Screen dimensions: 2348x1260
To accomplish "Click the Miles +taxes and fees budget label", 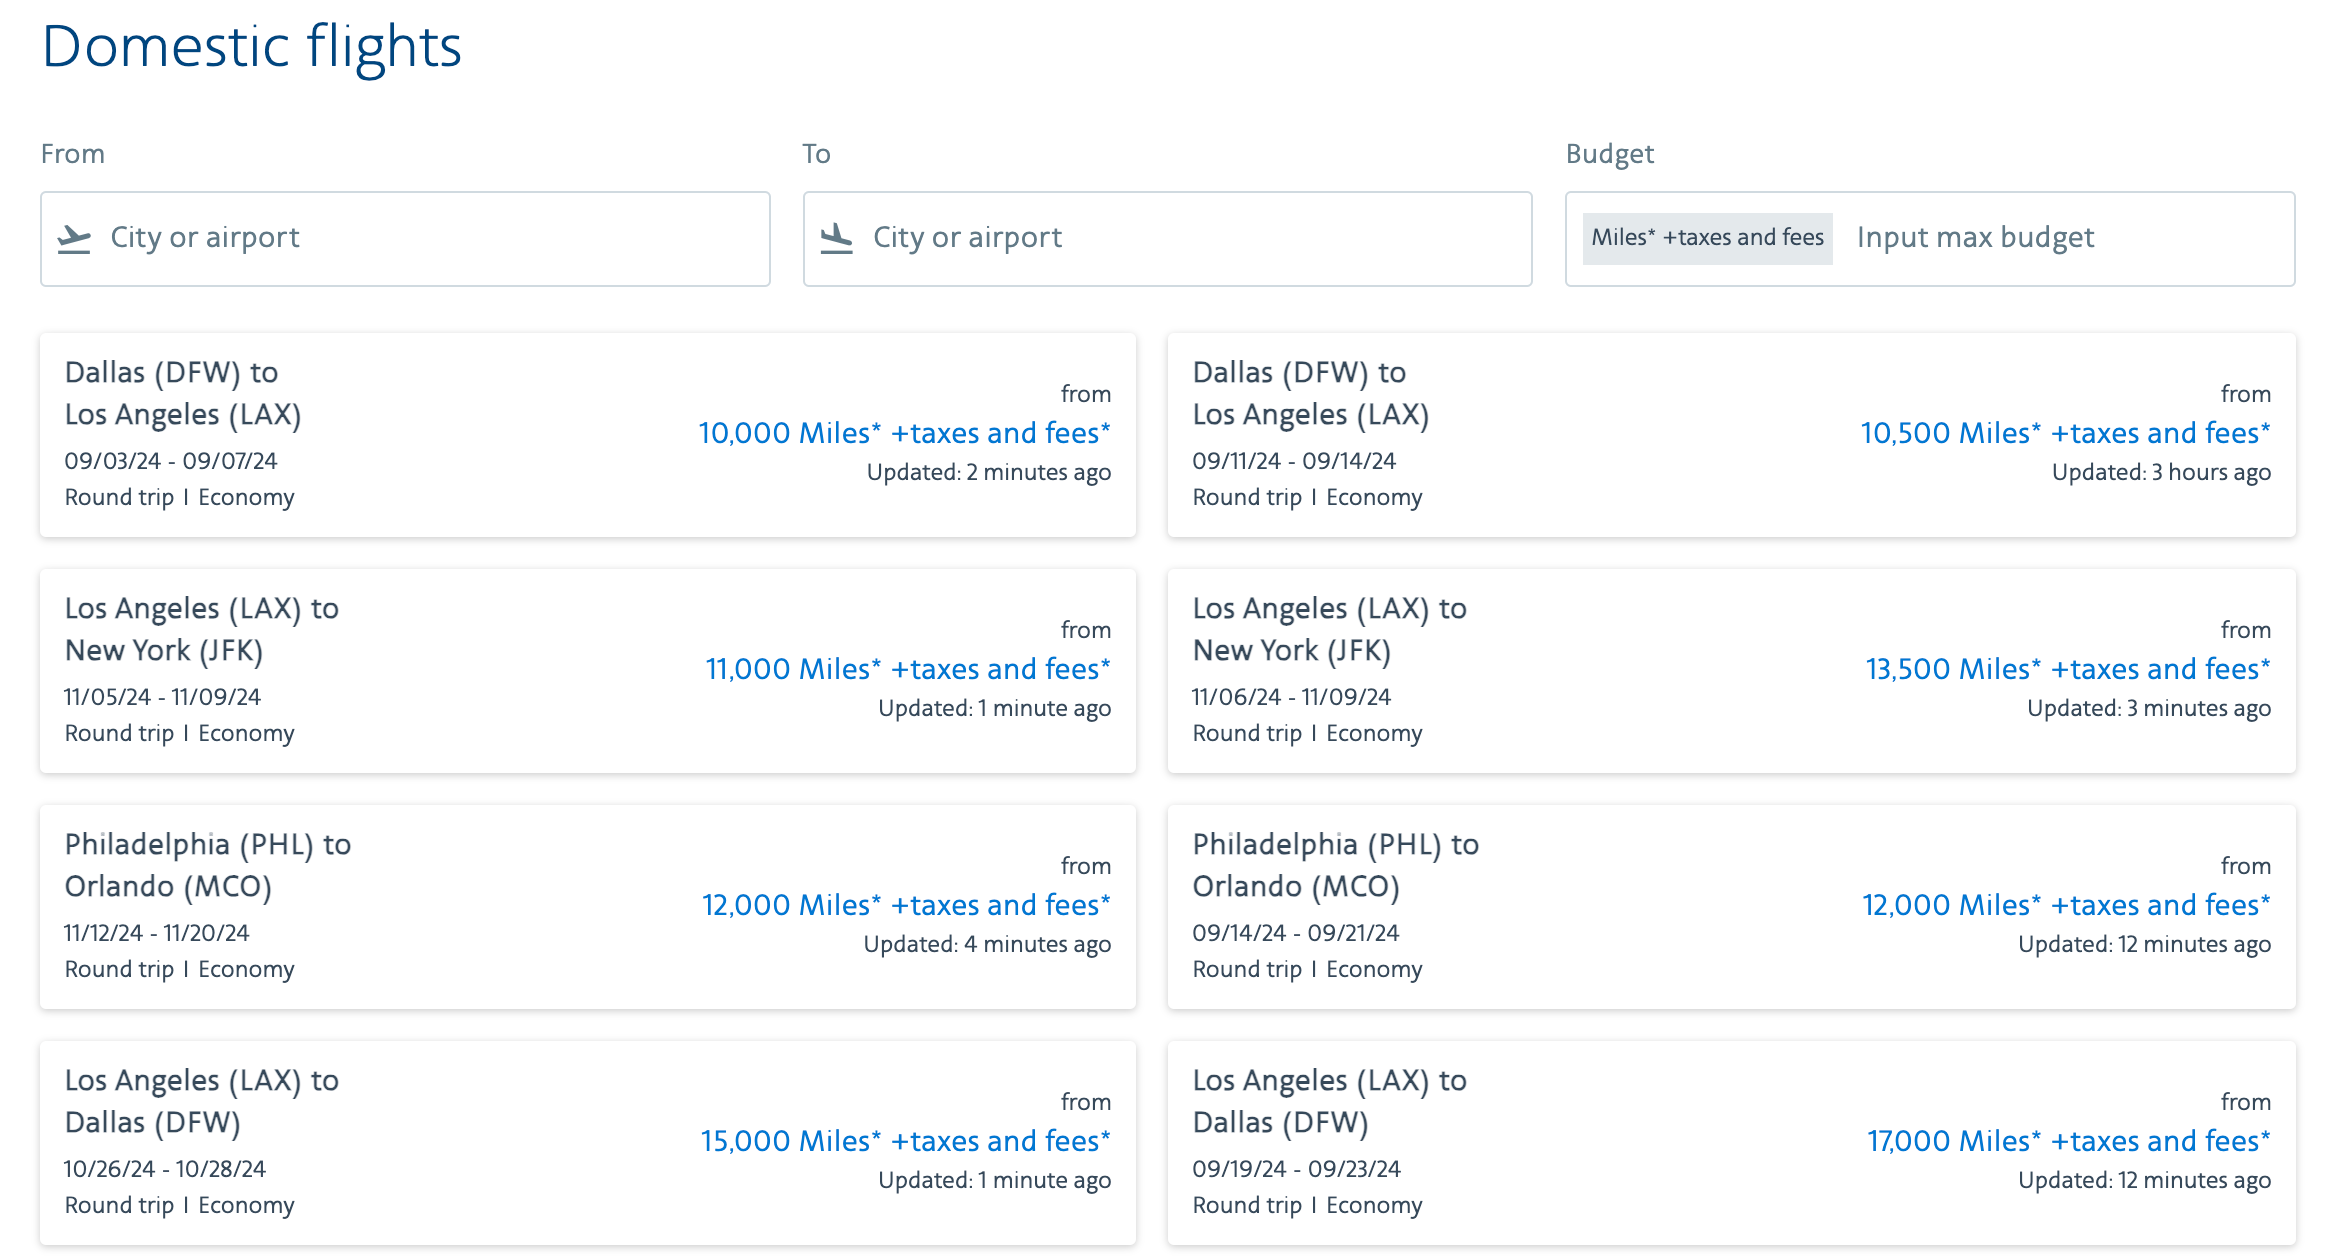I will point(1707,238).
